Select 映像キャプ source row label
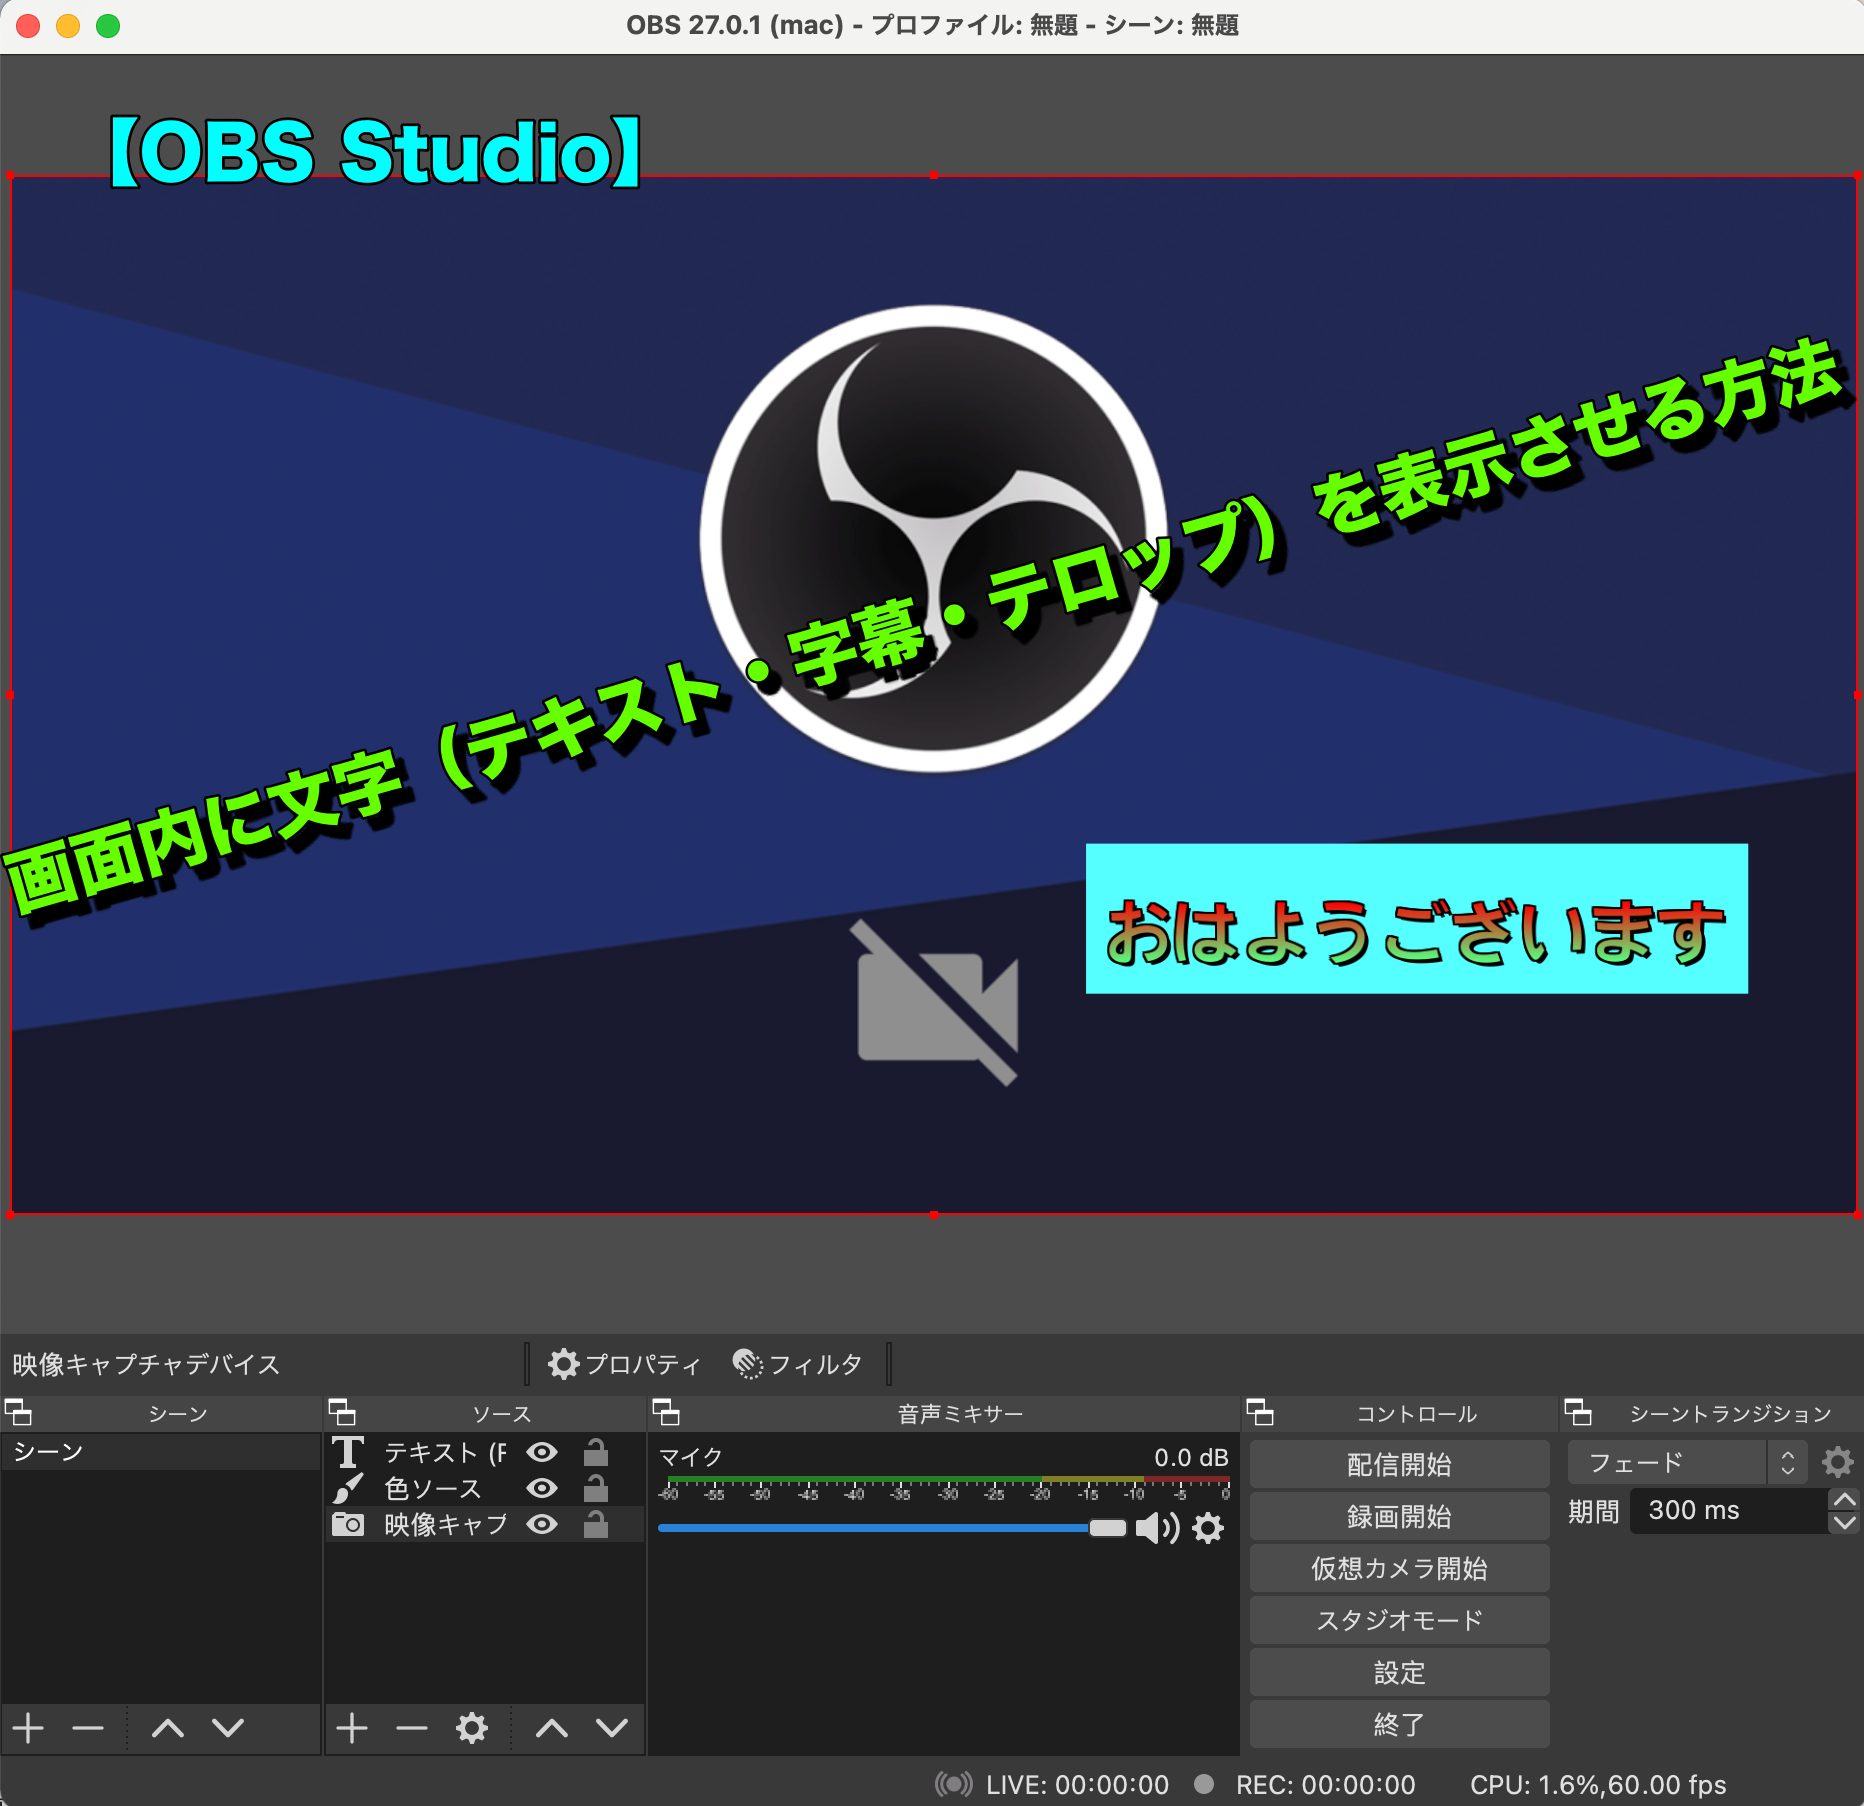1864x1806 pixels. click(445, 1524)
